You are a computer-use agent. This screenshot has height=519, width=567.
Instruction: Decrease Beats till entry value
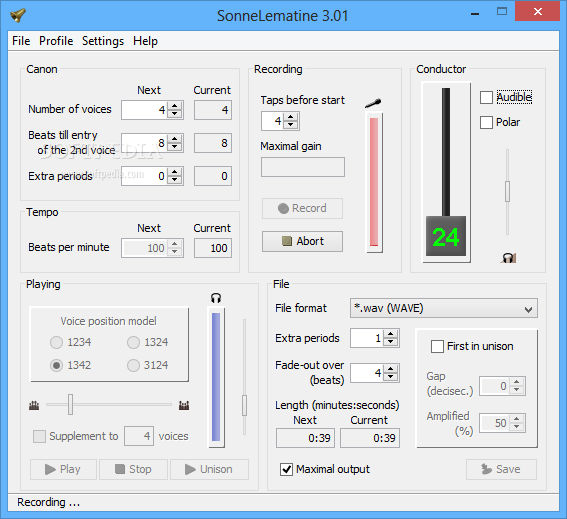tap(175, 147)
